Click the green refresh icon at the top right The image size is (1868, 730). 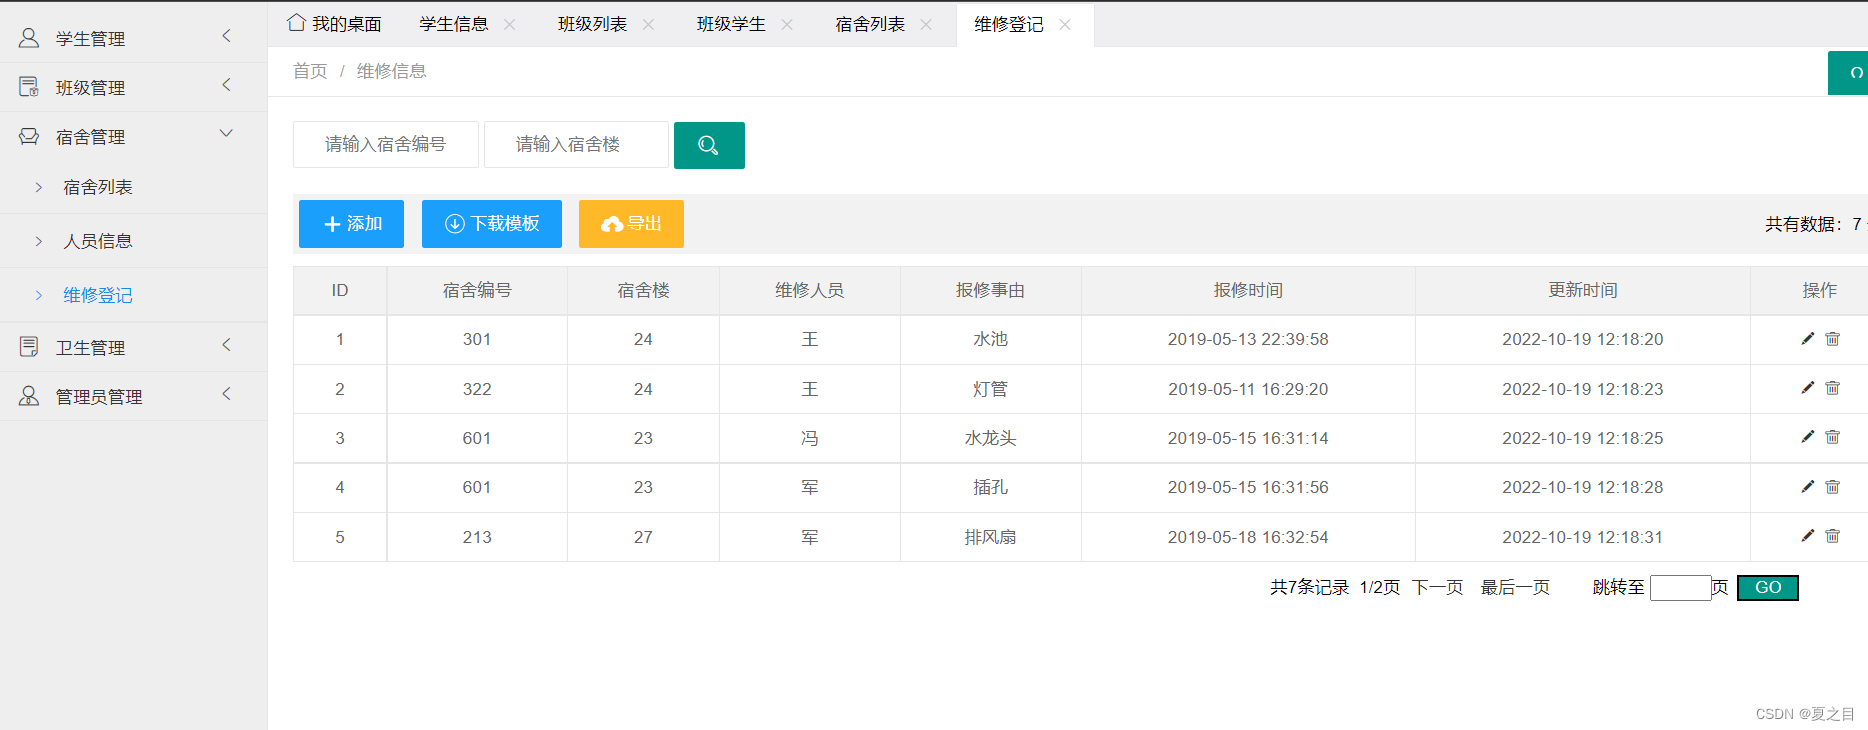pos(1849,73)
